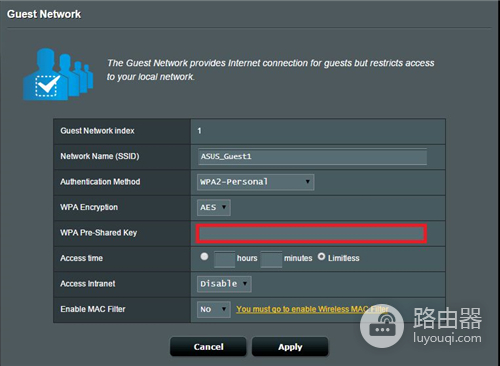The height and width of the screenshot is (366, 500).
Task: Click the luyouqi router watermark icon
Action: 382,325
